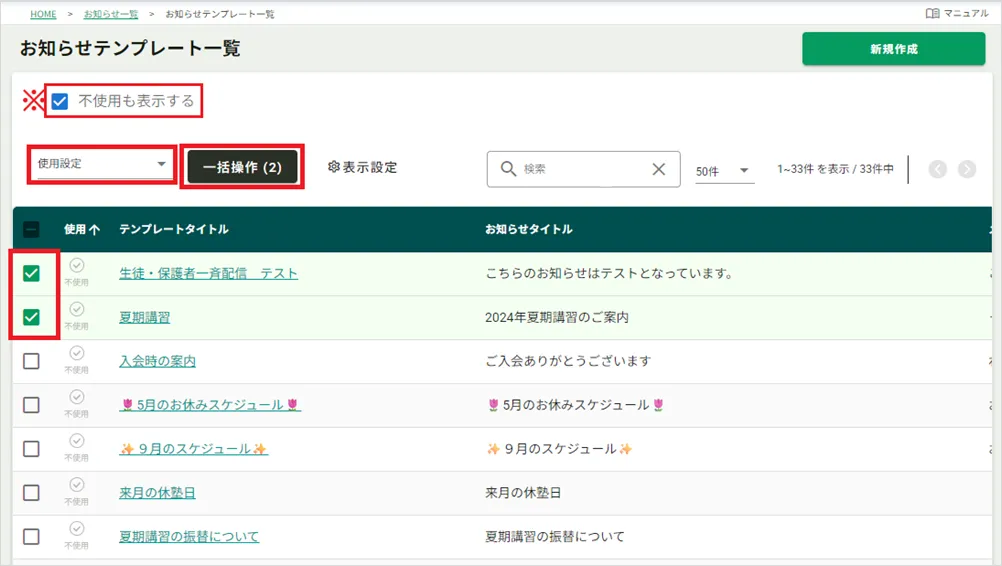The width and height of the screenshot is (1002, 566).
Task: Click the text ご入会ありがとうございます
Action: coord(568,361)
